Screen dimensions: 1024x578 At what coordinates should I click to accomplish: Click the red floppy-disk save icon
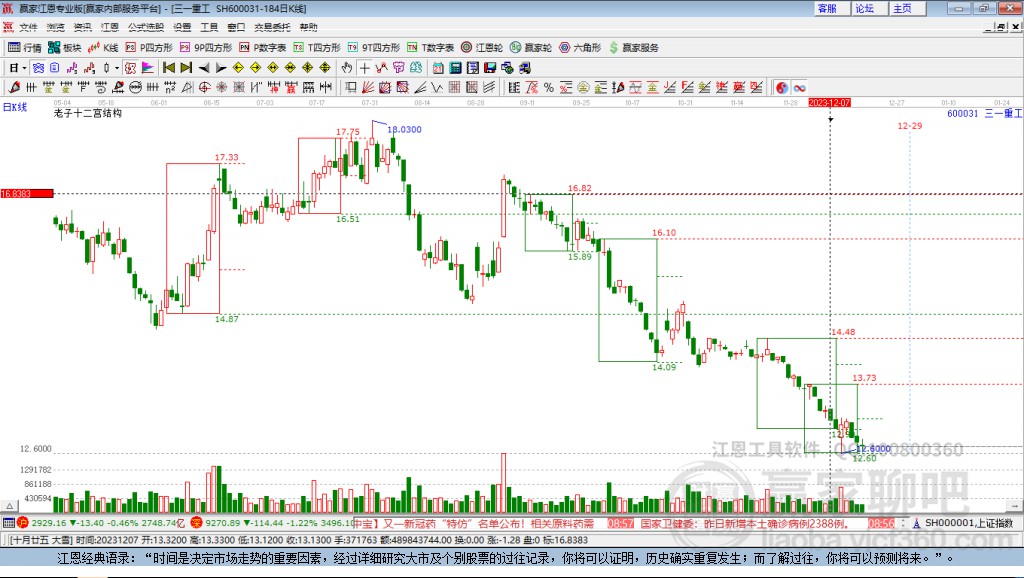(490, 68)
